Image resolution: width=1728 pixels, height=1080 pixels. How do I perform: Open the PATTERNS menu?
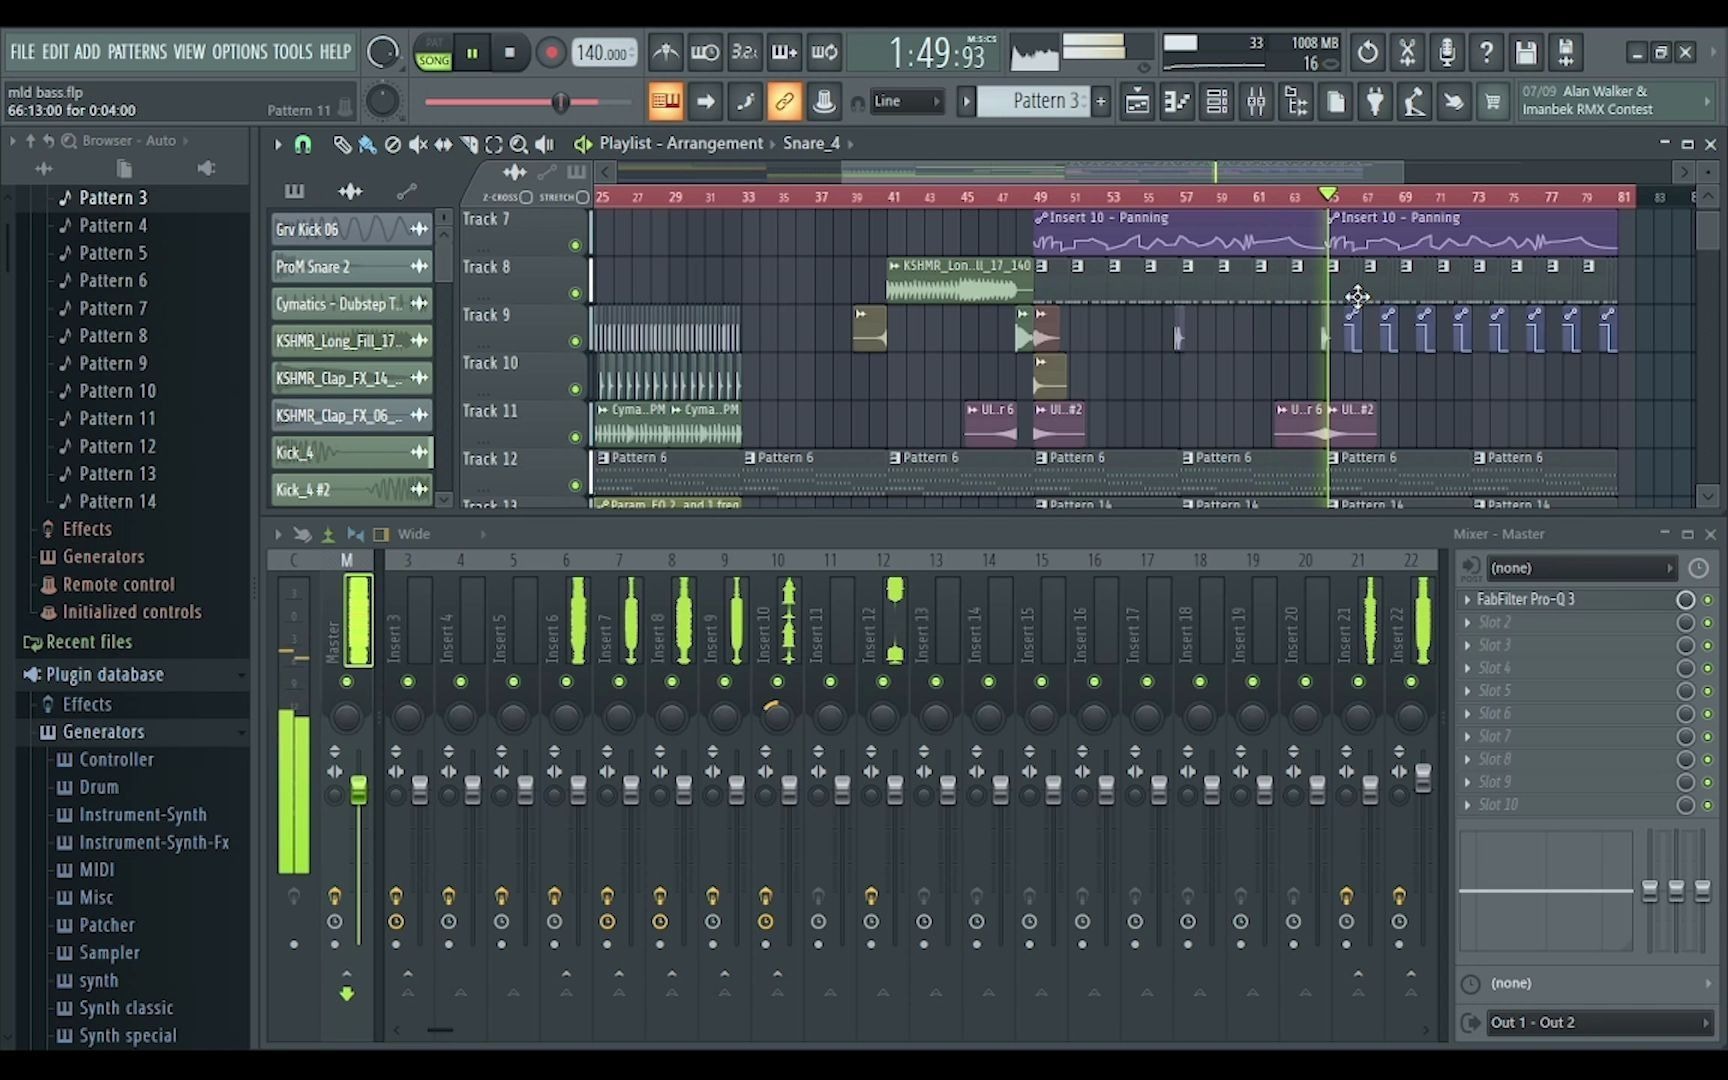138,52
